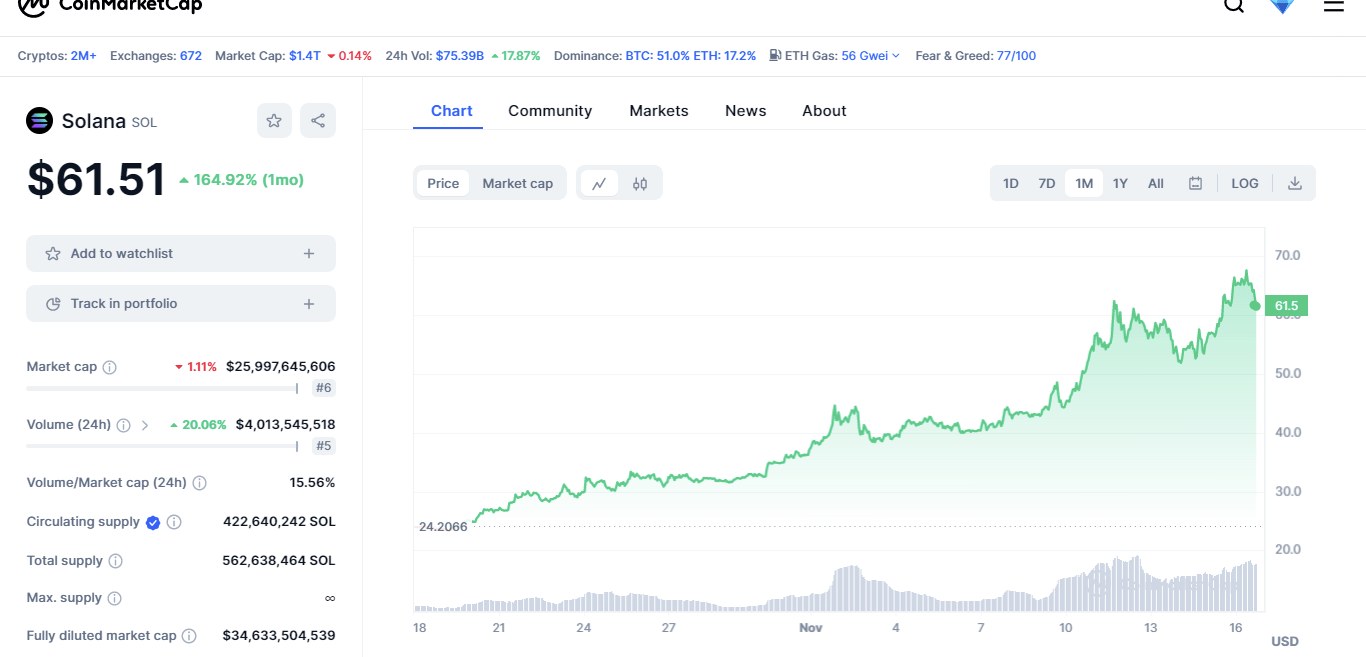Click the ETH gas pump icon

[x=775, y=56]
